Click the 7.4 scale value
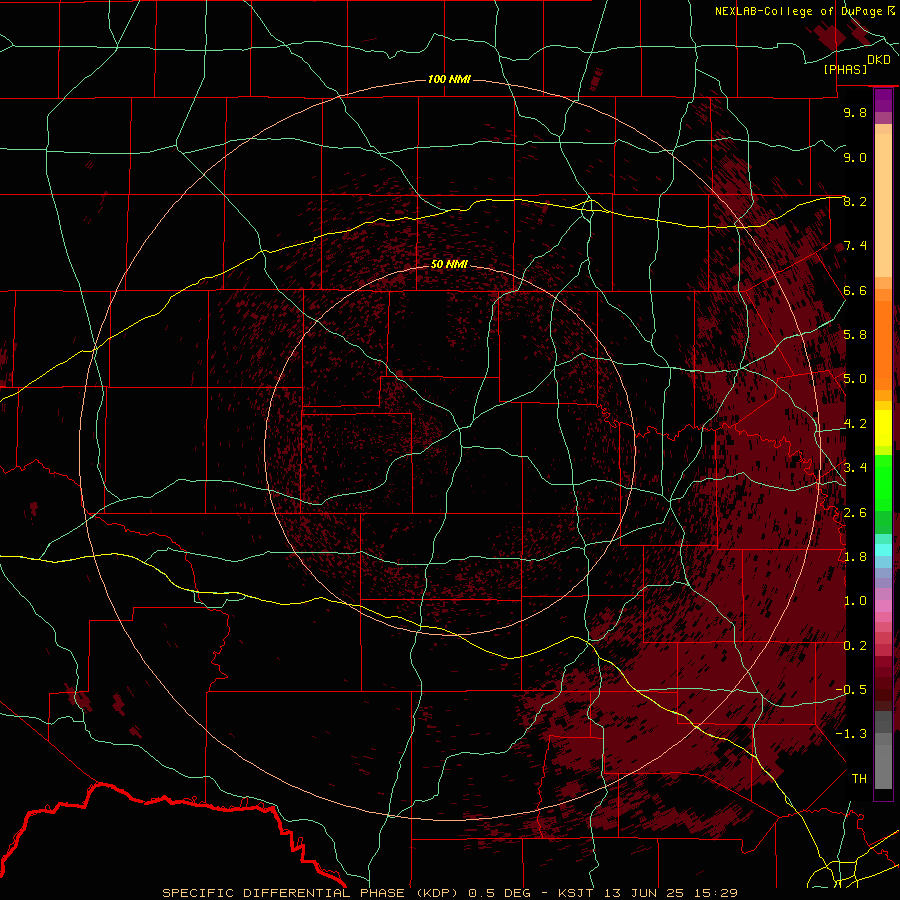 [x=855, y=246]
